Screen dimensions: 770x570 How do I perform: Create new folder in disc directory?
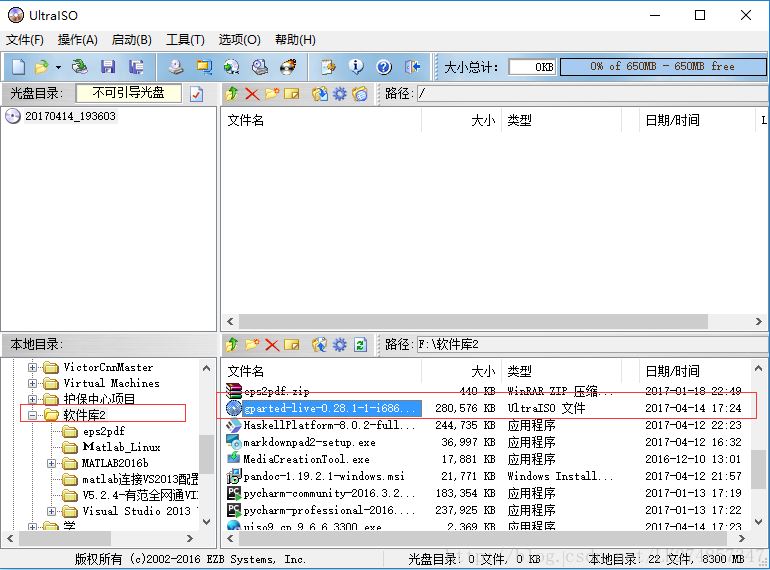coord(272,93)
